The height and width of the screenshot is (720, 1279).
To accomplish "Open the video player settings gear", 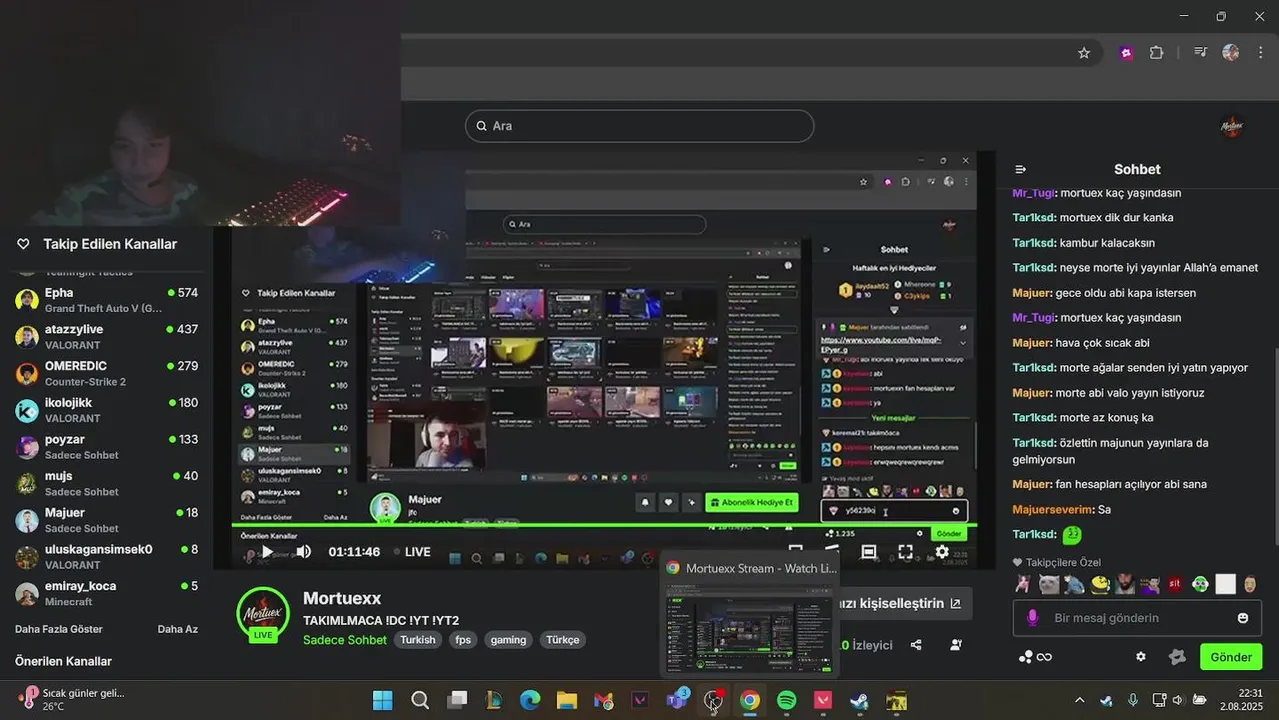I will coord(941,552).
